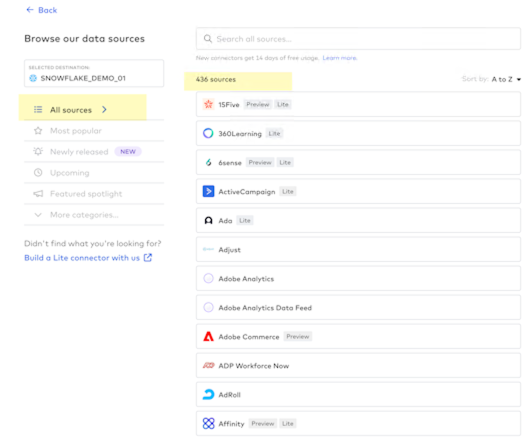Click Adobe Analytics Data Feed logo
This screenshot has width=528, height=440.
208,307
